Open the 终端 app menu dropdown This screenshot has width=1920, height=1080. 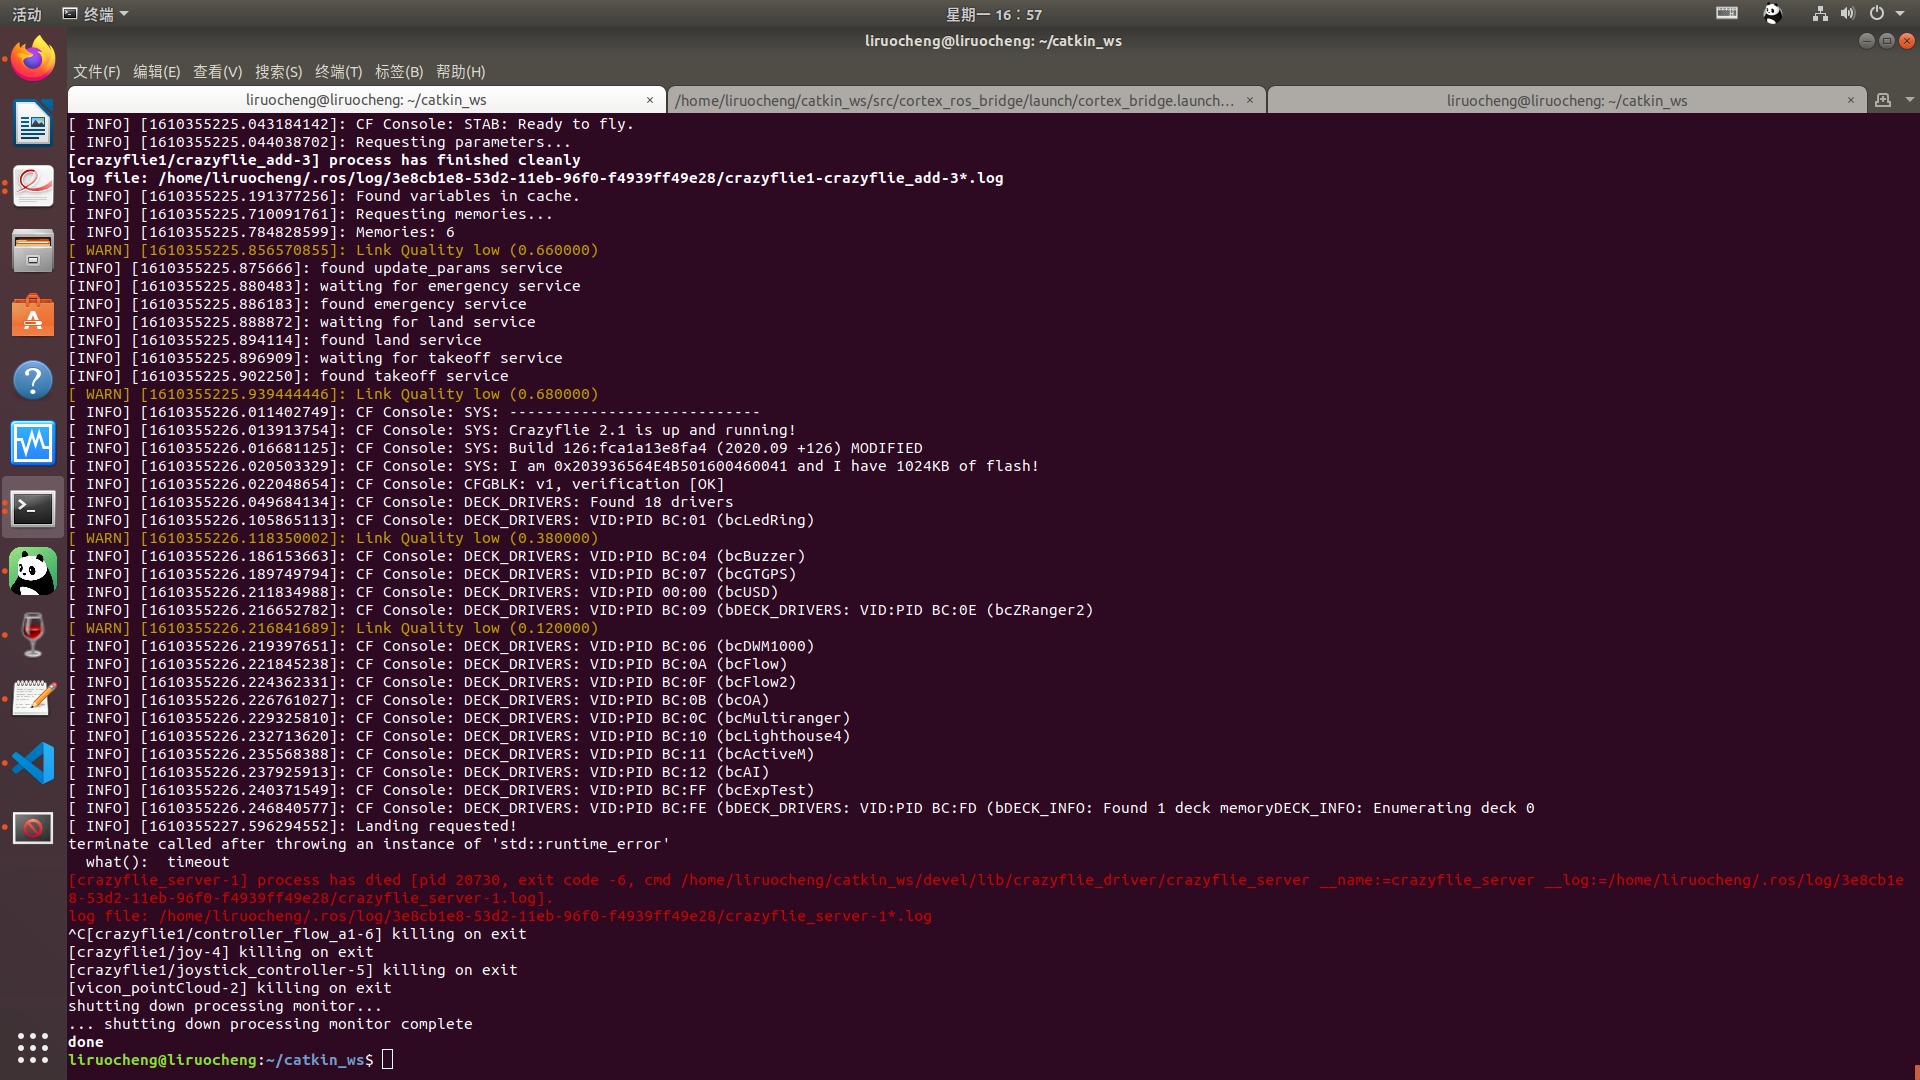[97, 14]
